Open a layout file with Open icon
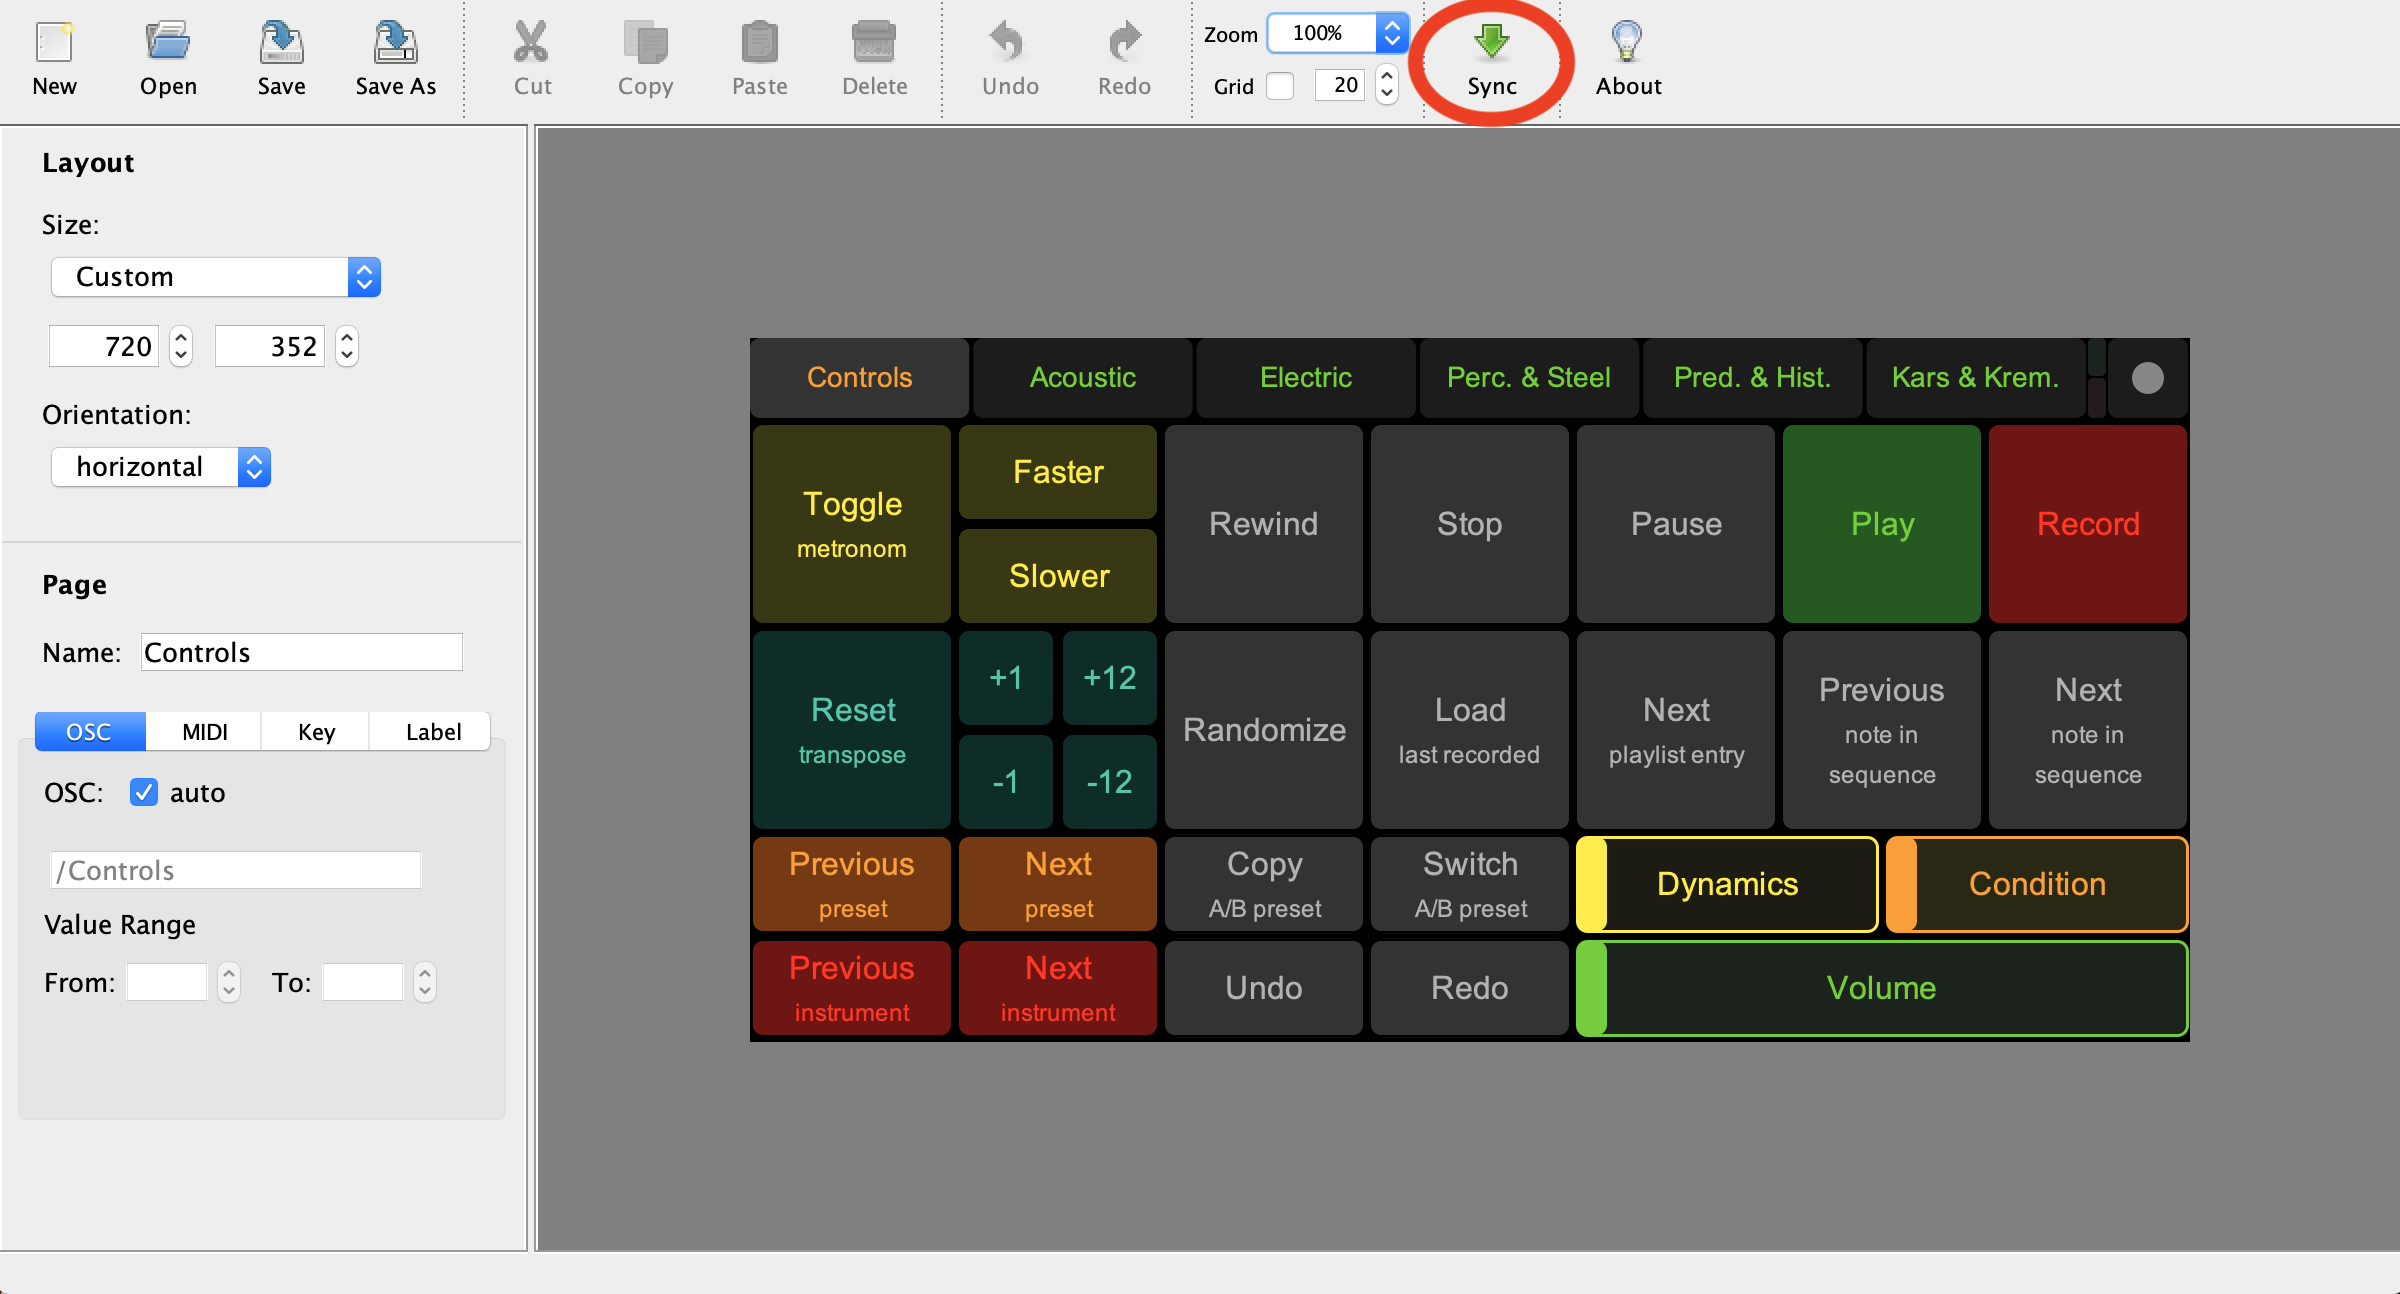Screen dimensions: 2400x1294 [x=168, y=44]
